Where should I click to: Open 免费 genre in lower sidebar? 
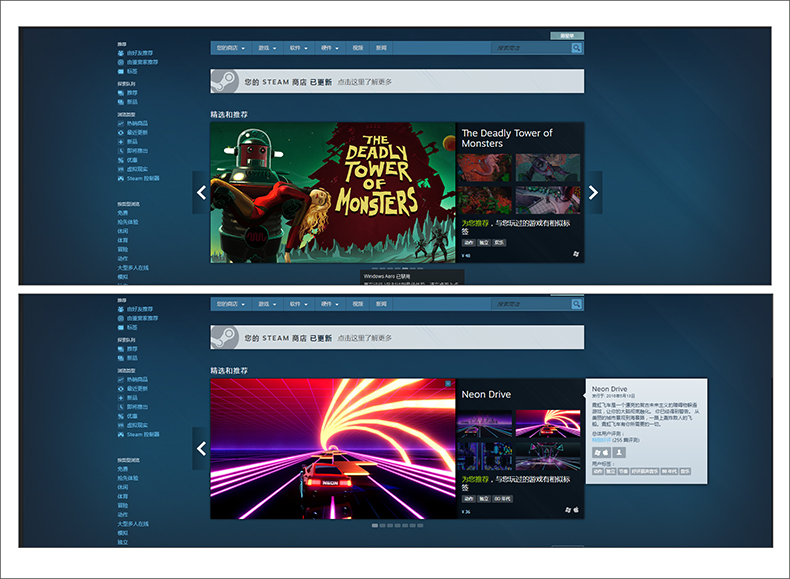click(x=122, y=469)
